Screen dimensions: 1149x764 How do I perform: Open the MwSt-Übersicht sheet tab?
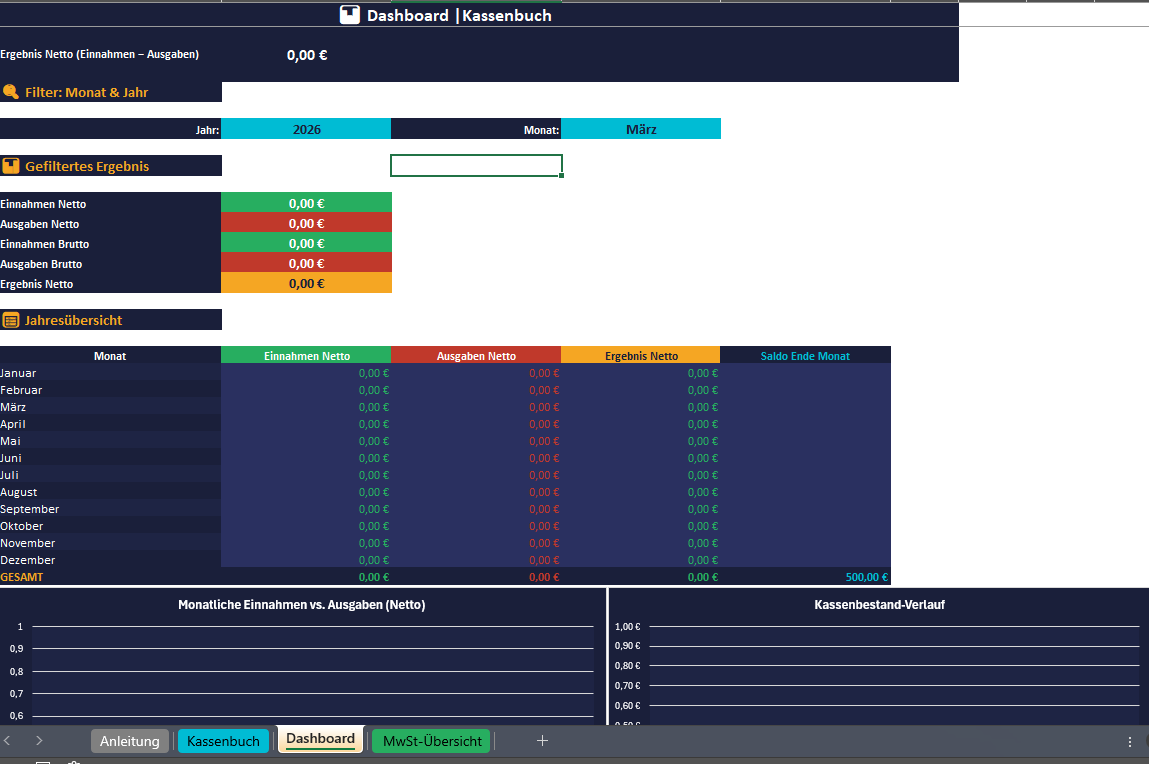pos(432,741)
